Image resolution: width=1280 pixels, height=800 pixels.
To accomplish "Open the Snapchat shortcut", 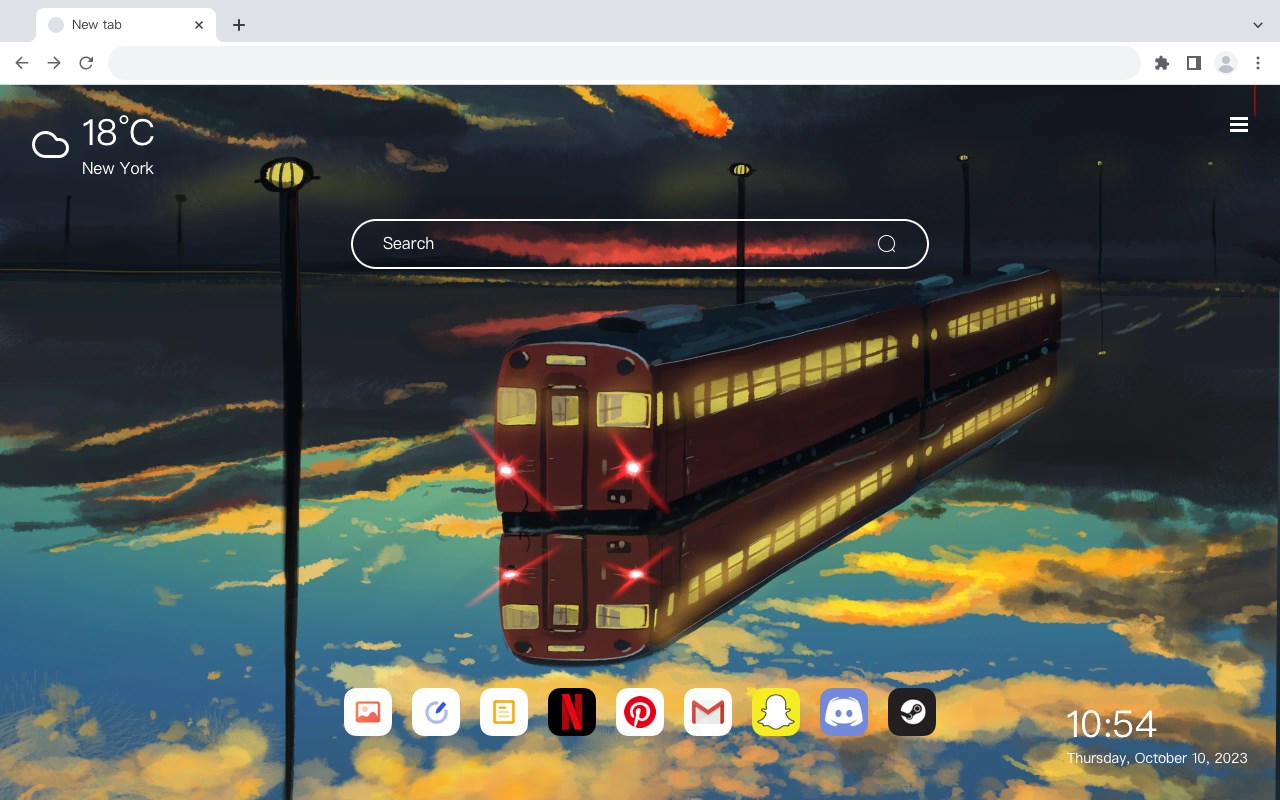I will (x=776, y=712).
